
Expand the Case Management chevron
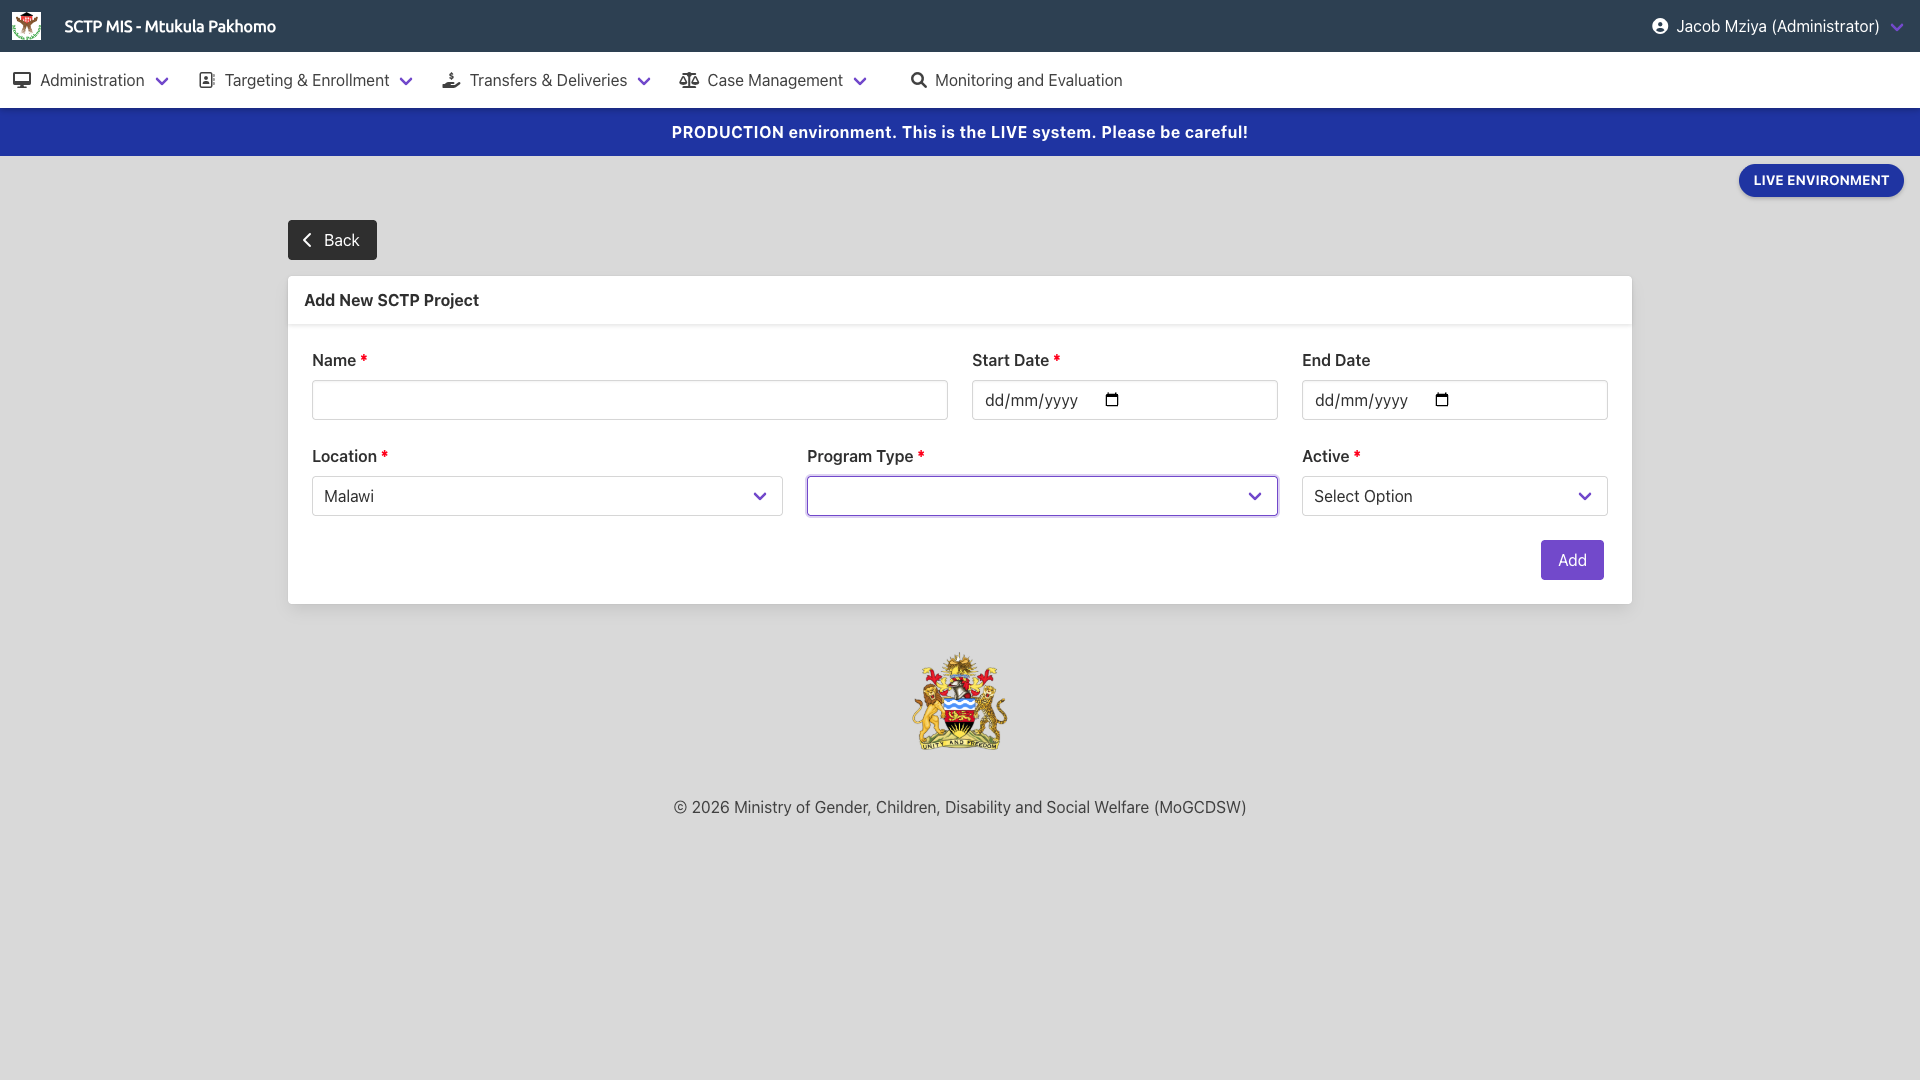(860, 81)
